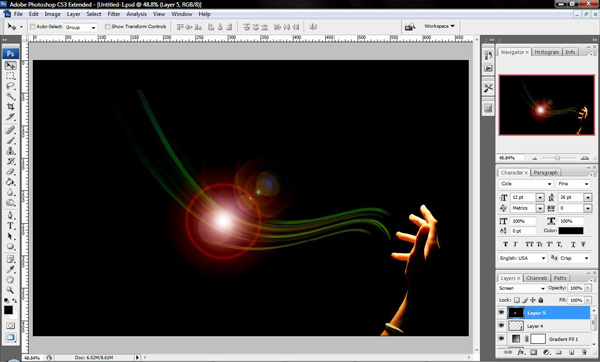This screenshot has width=600, height=362.
Task: Open the Workspace dropdown
Action: [x=440, y=26]
